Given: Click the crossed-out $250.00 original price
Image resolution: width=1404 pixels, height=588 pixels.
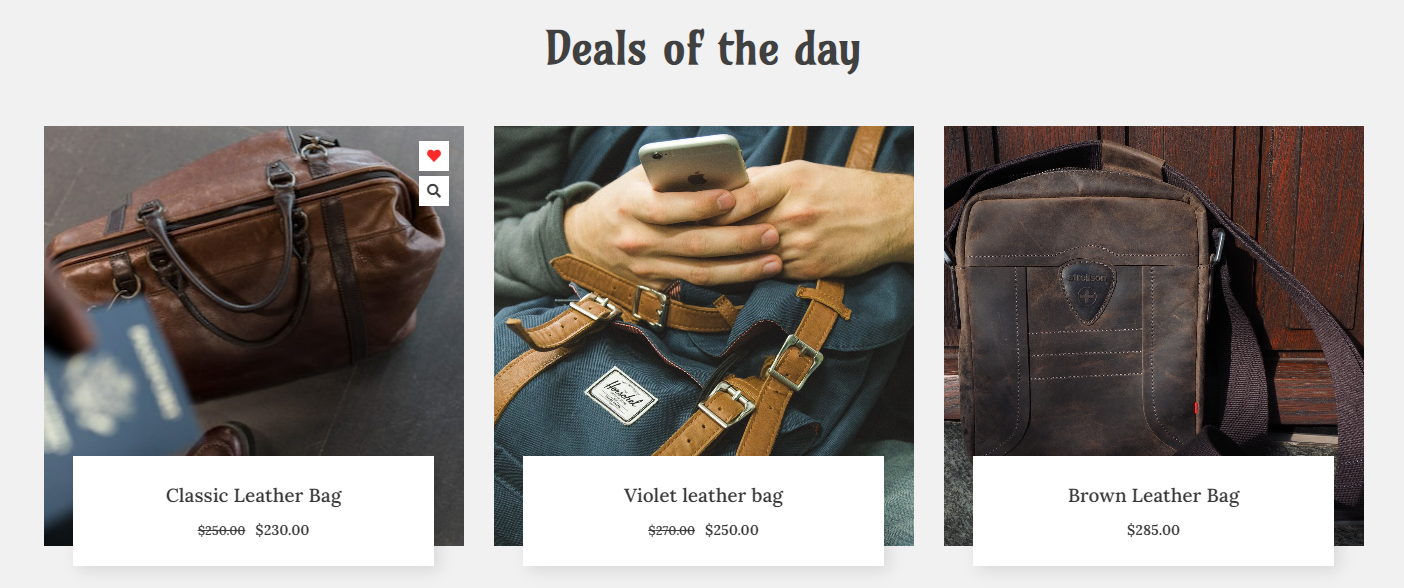Looking at the screenshot, I should click(x=222, y=531).
